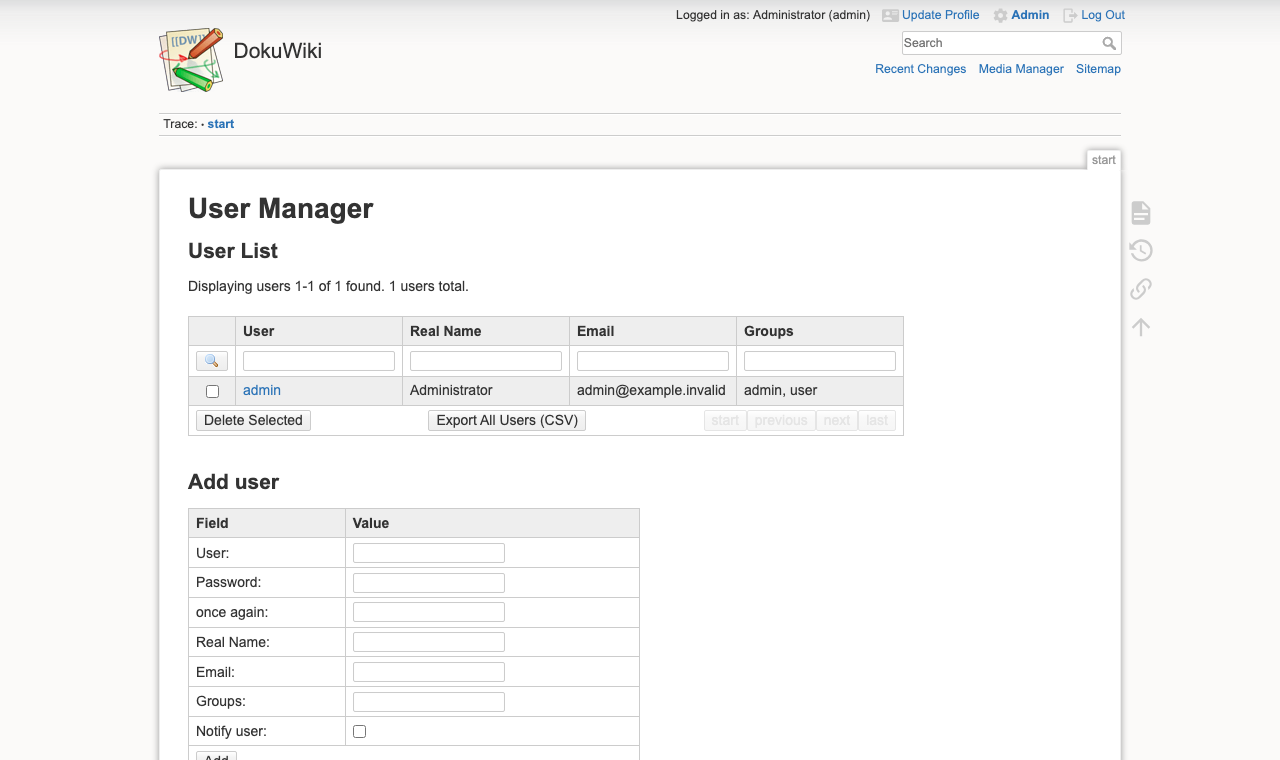1280x760 pixels.
Task: Click the Delete Selected button
Action: 253,420
